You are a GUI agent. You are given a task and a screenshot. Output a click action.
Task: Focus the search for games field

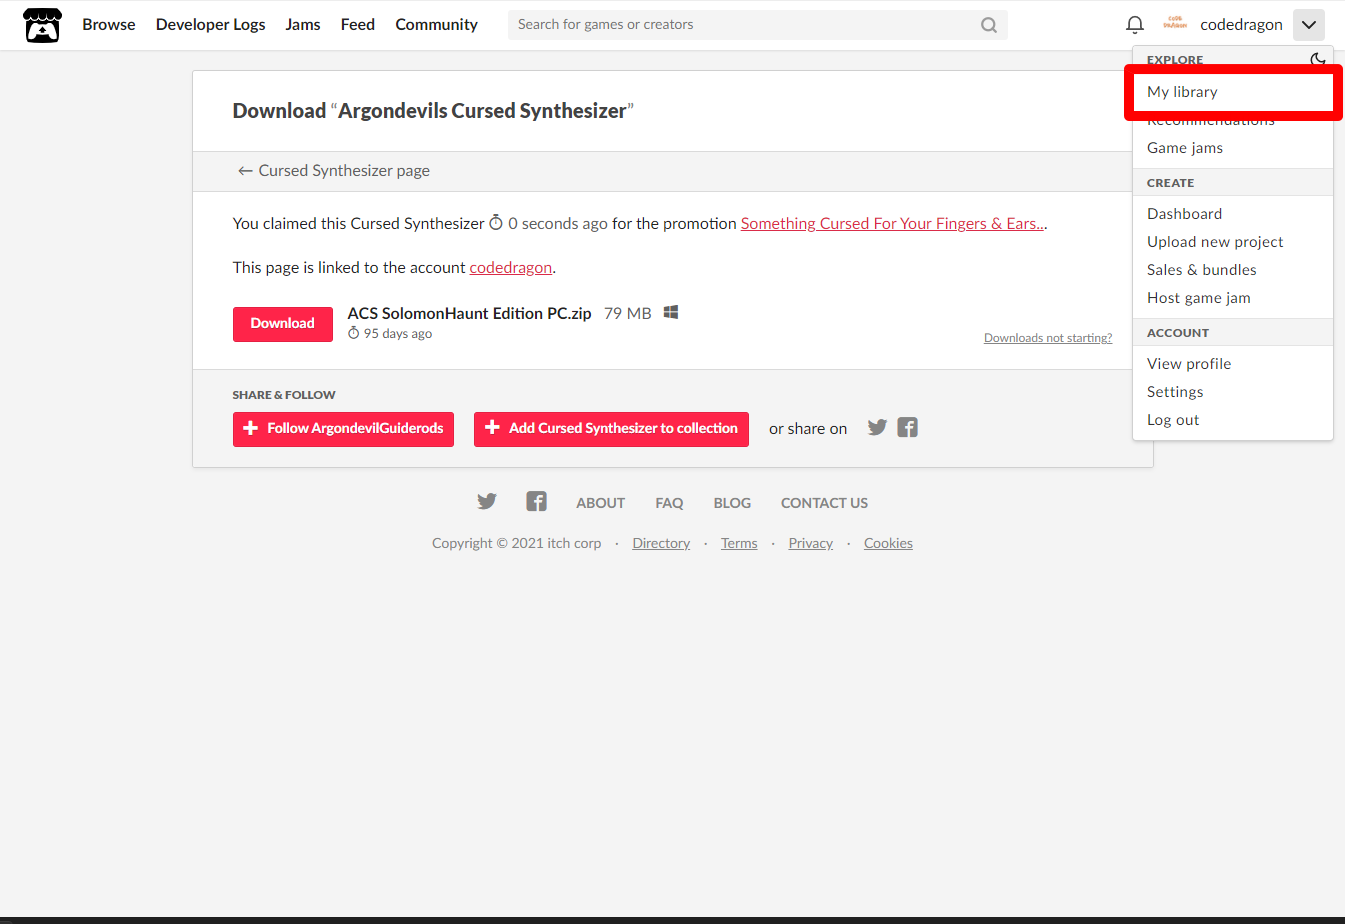tap(758, 25)
